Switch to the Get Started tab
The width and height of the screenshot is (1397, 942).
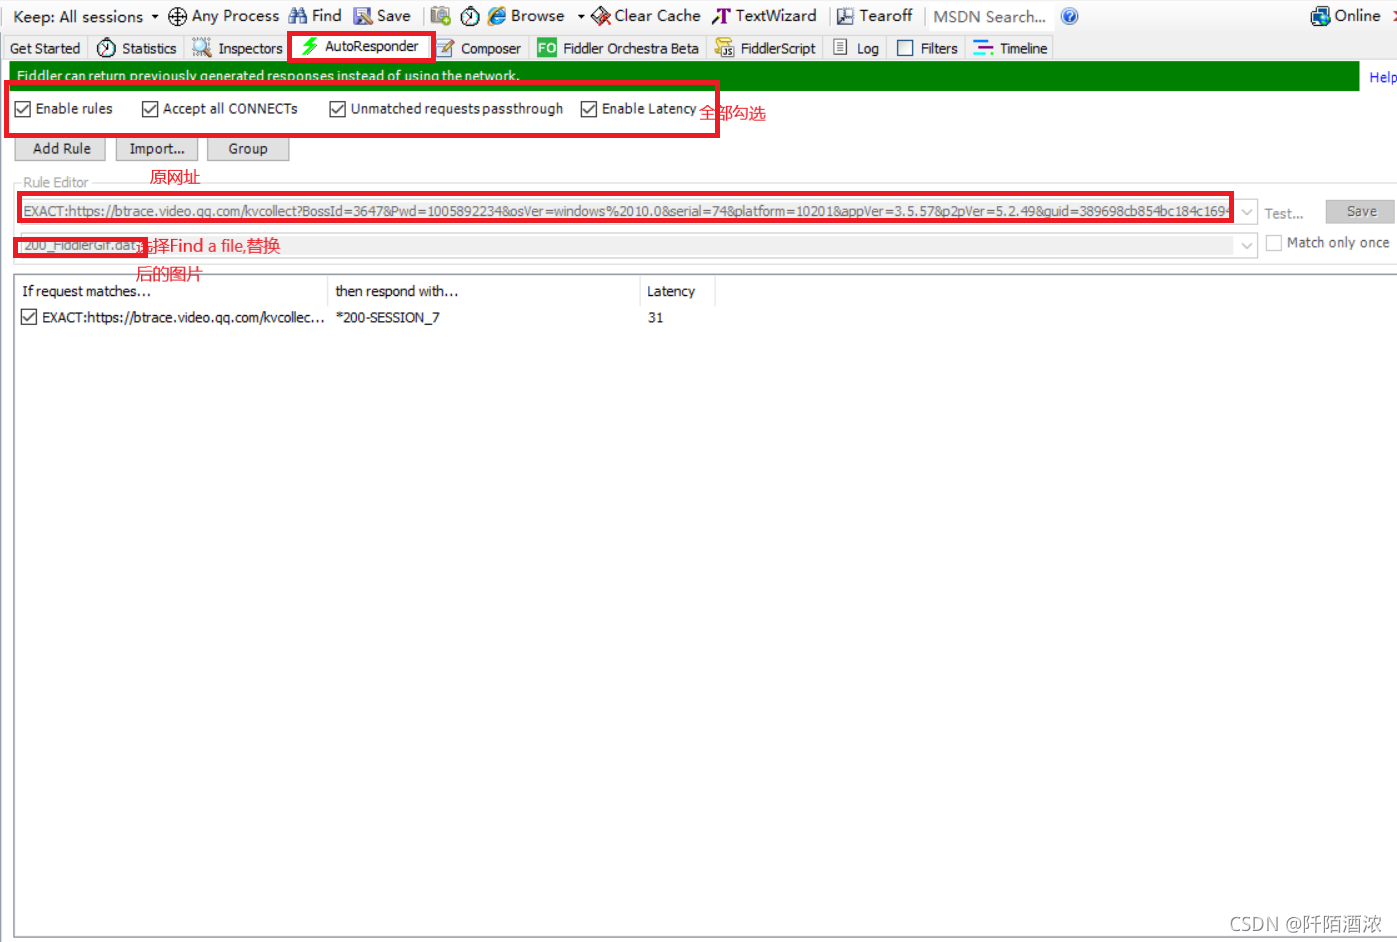[x=45, y=48]
